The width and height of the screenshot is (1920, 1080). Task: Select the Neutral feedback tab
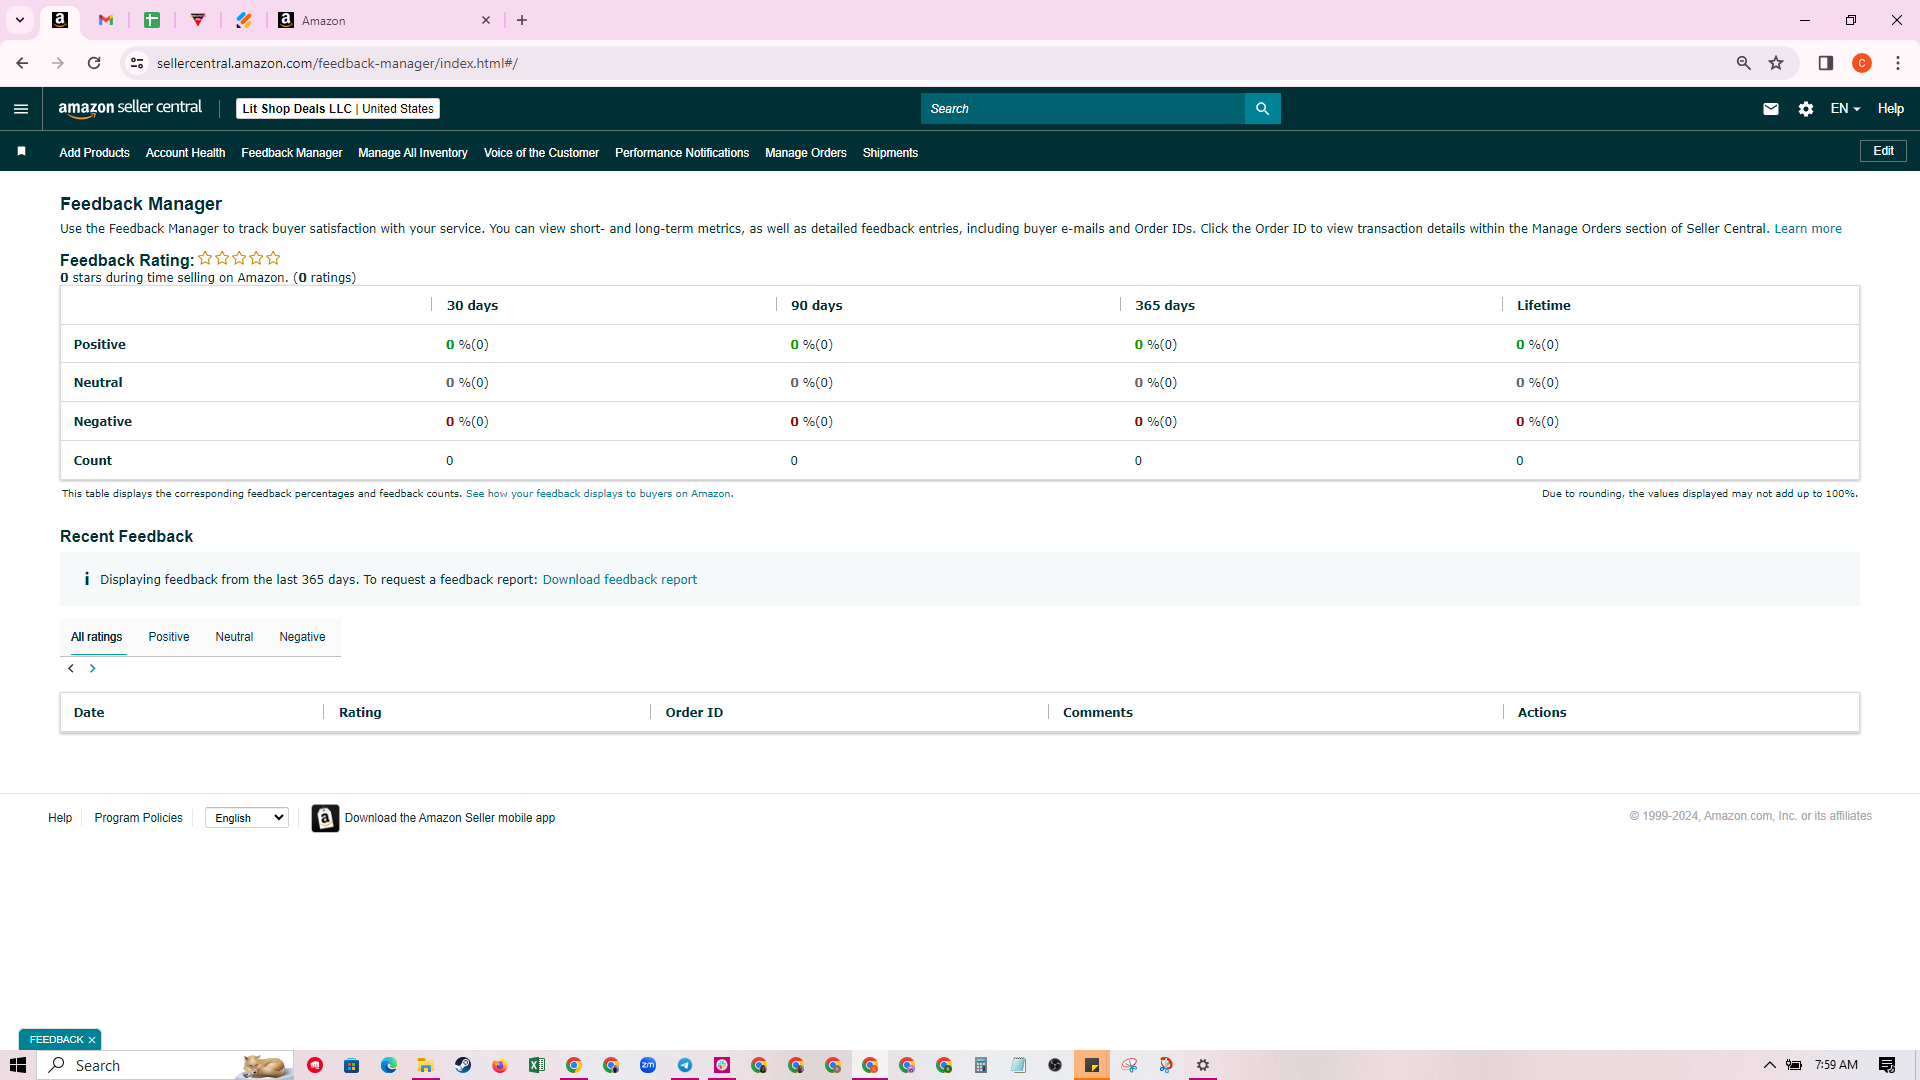(x=234, y=637)
